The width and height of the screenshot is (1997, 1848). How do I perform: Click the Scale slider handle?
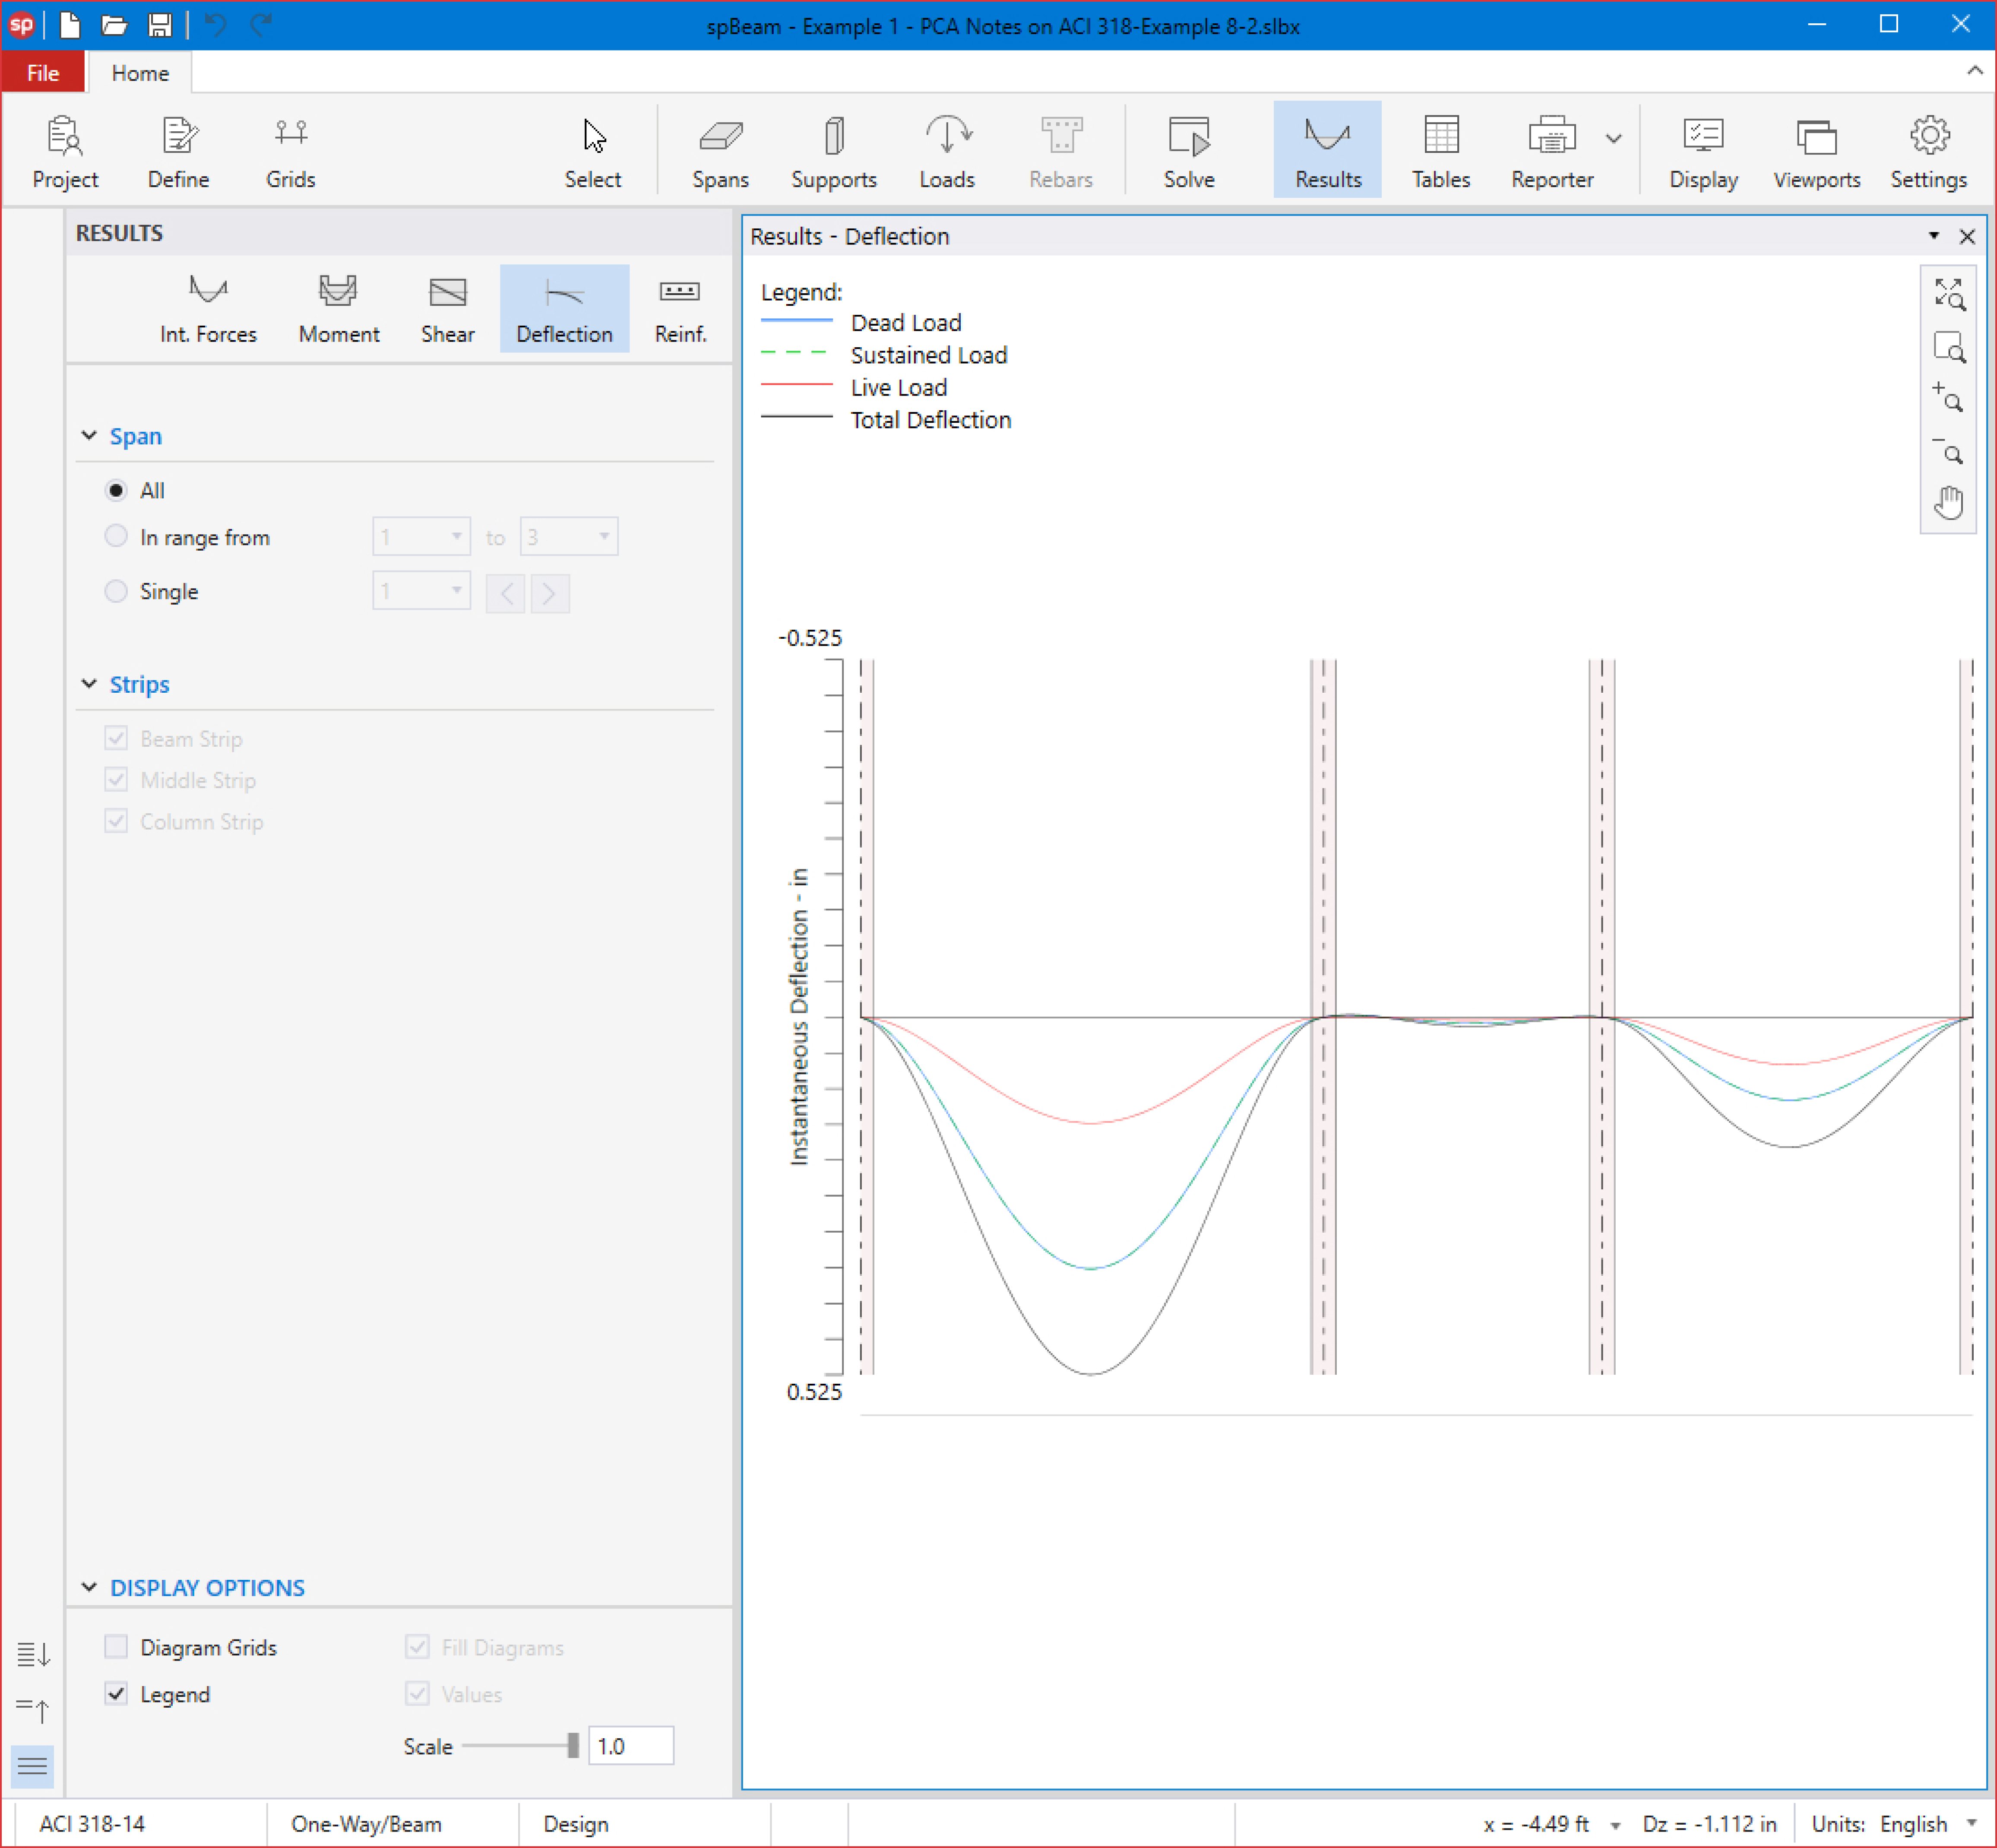point(572,1746)
